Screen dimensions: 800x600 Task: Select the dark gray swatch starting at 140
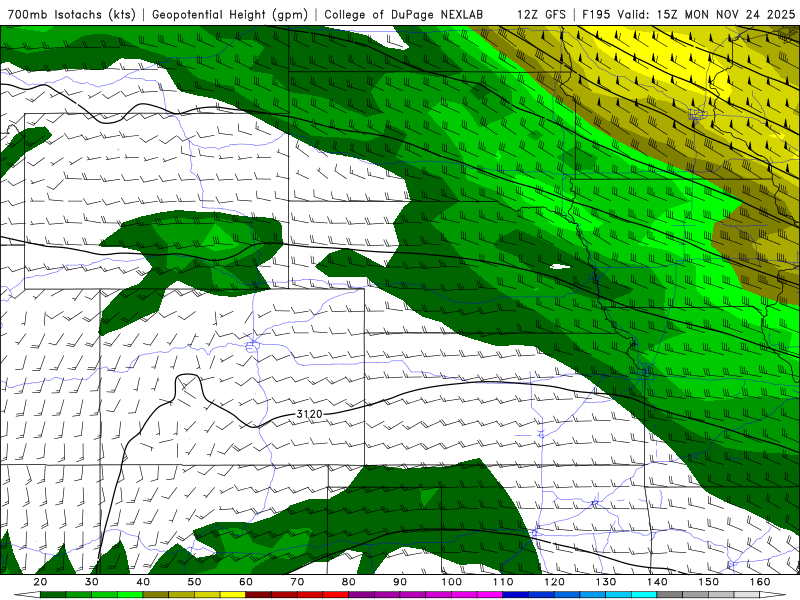click(670, 594)
